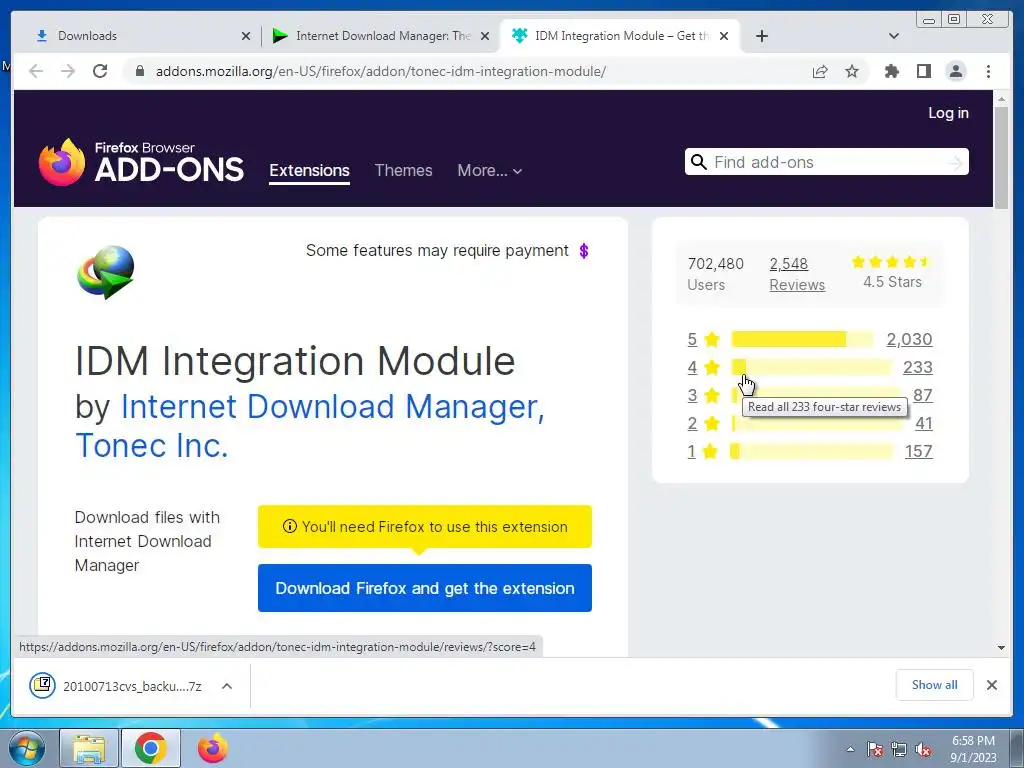
Task: Open the 2,030 five-star reviews count
Action: coord(909,339)
